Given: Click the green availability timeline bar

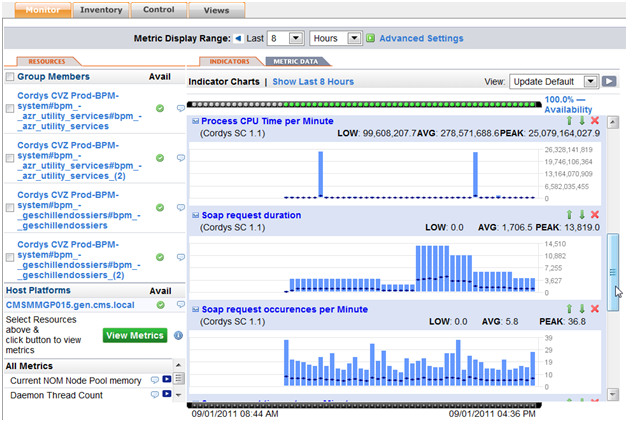Looking at the screenshot, I should tap(364, 104).
